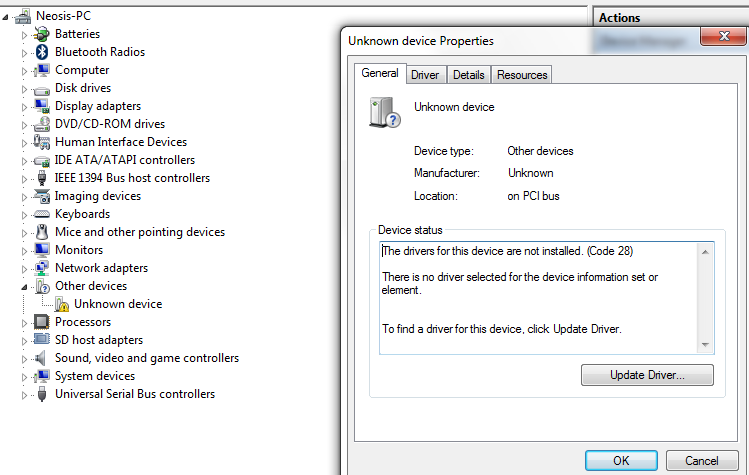Viewport: 749px width, 475px height.
Task: Close the Unknown device Properties dialog
Action: tap(724, 36)
